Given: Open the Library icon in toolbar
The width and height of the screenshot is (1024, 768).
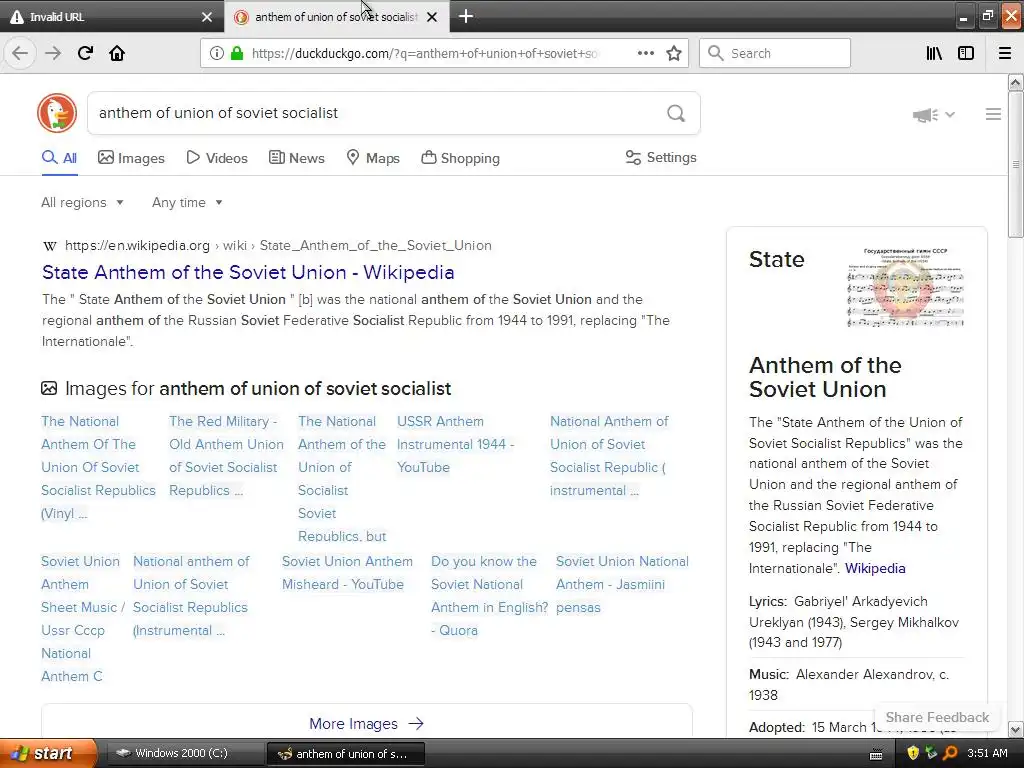Looking at the screenshot, I should 934,54.
